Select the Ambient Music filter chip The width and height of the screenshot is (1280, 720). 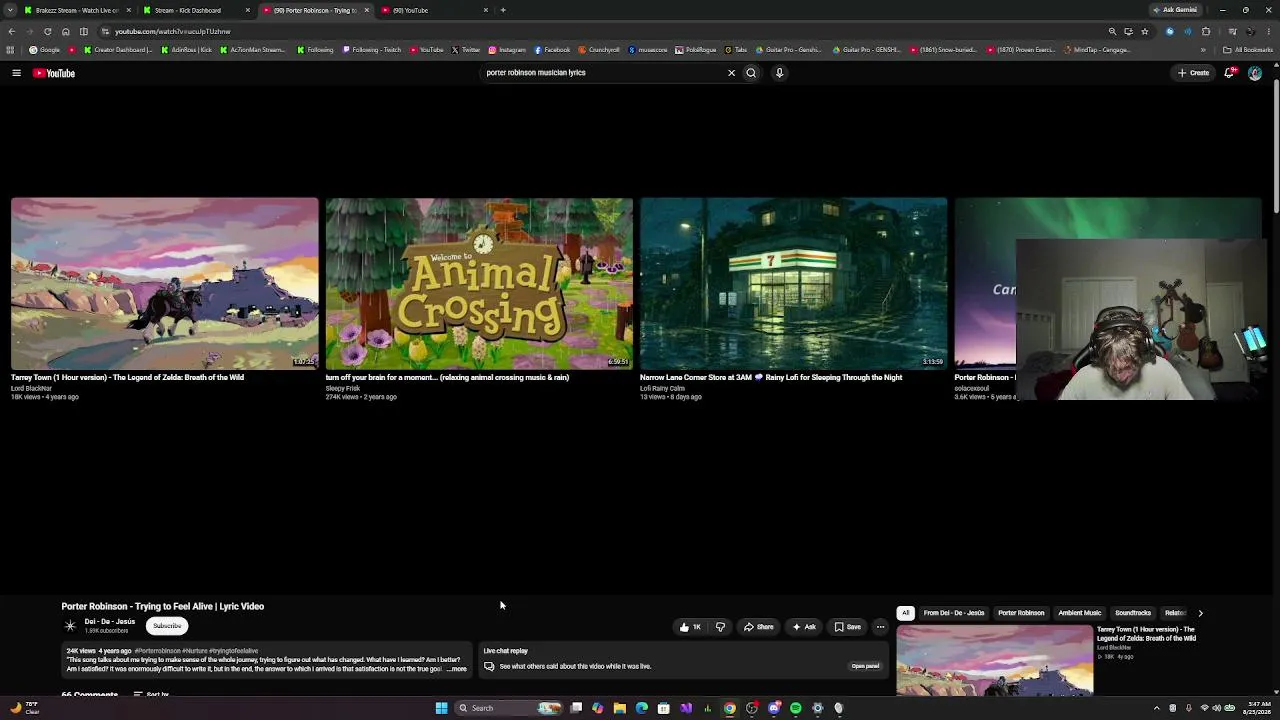tap(1080, 613)
